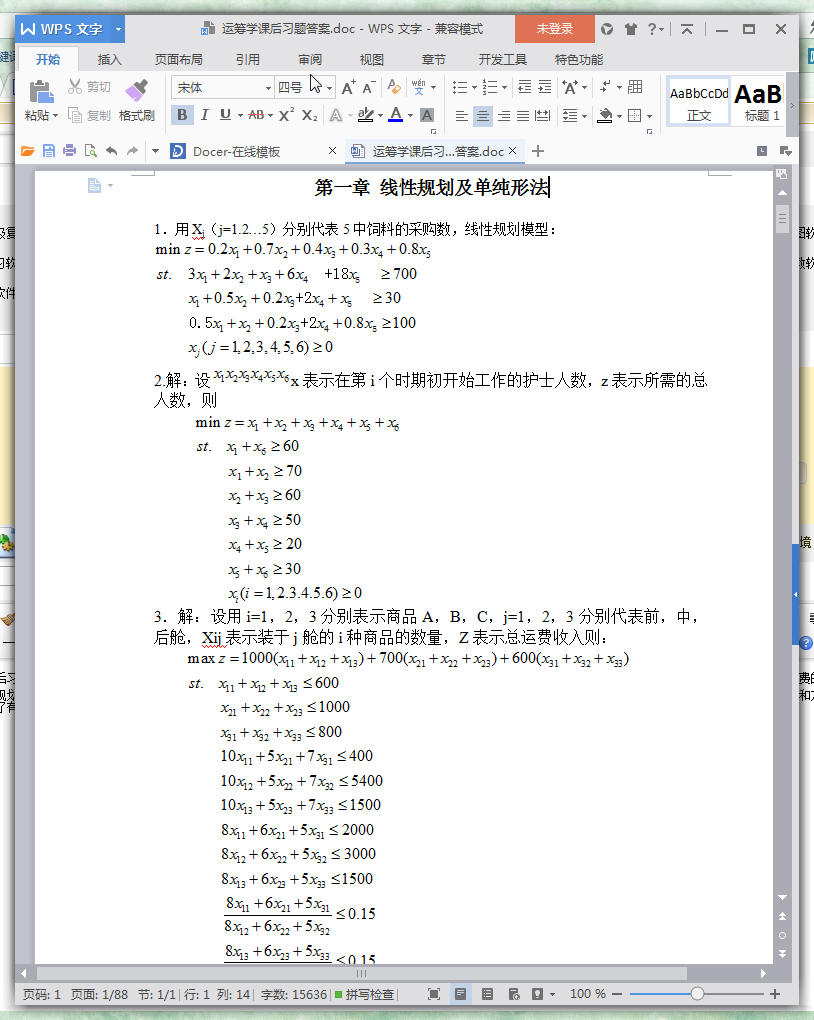This screenshot has width=814, height=1020.
Task: Open the 审阅 ribbon tab
Action: click(x=310, y=60)
